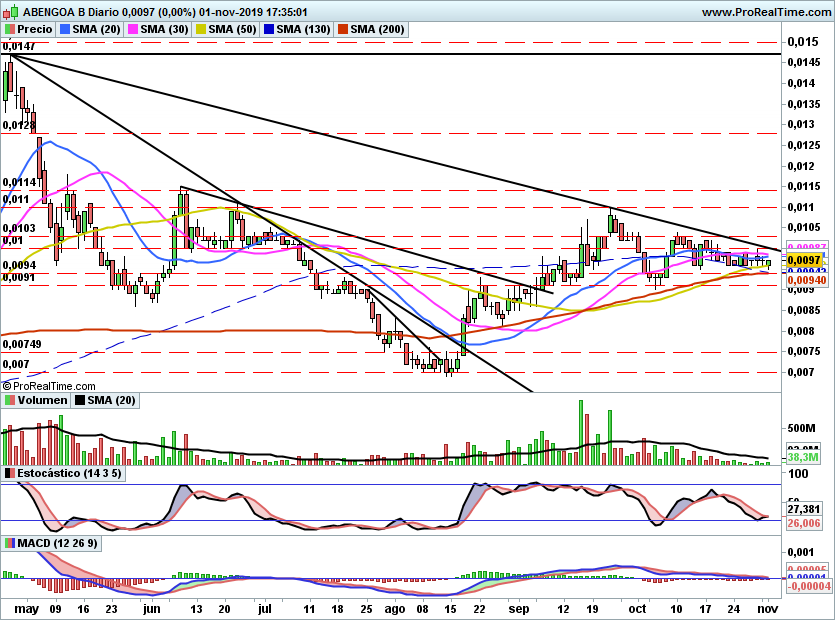Click the 0,0091 level label

(x=19, y=277)
